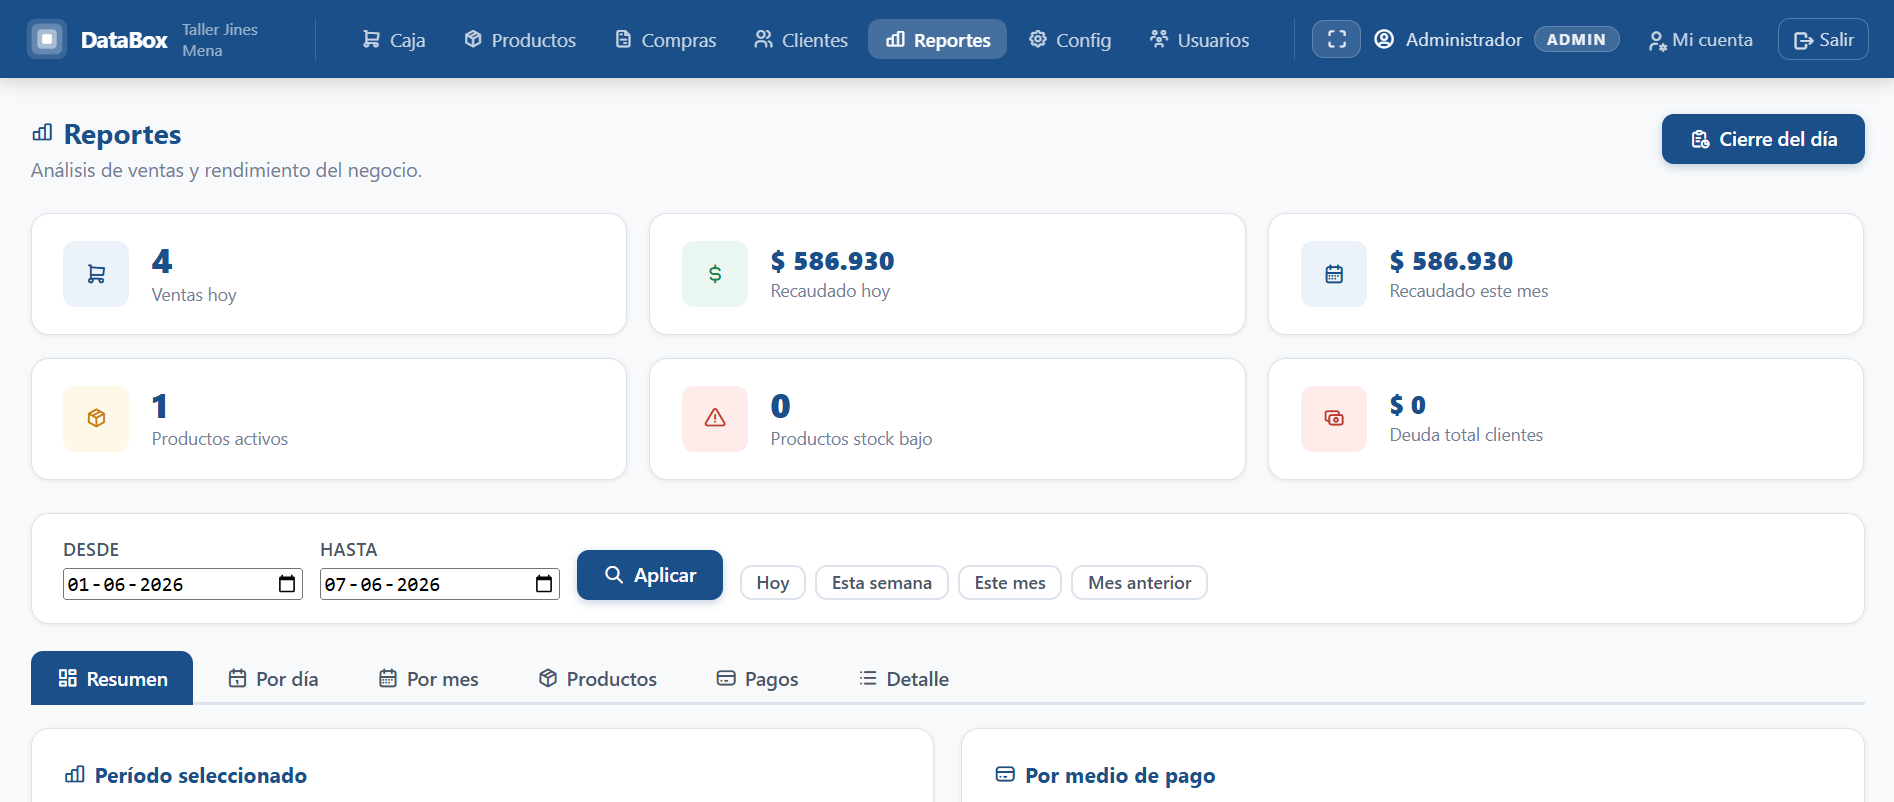This screenshot has height=802, width=1894.
Task: Open the Usuarios section
Action: (x=1199, y=39)
